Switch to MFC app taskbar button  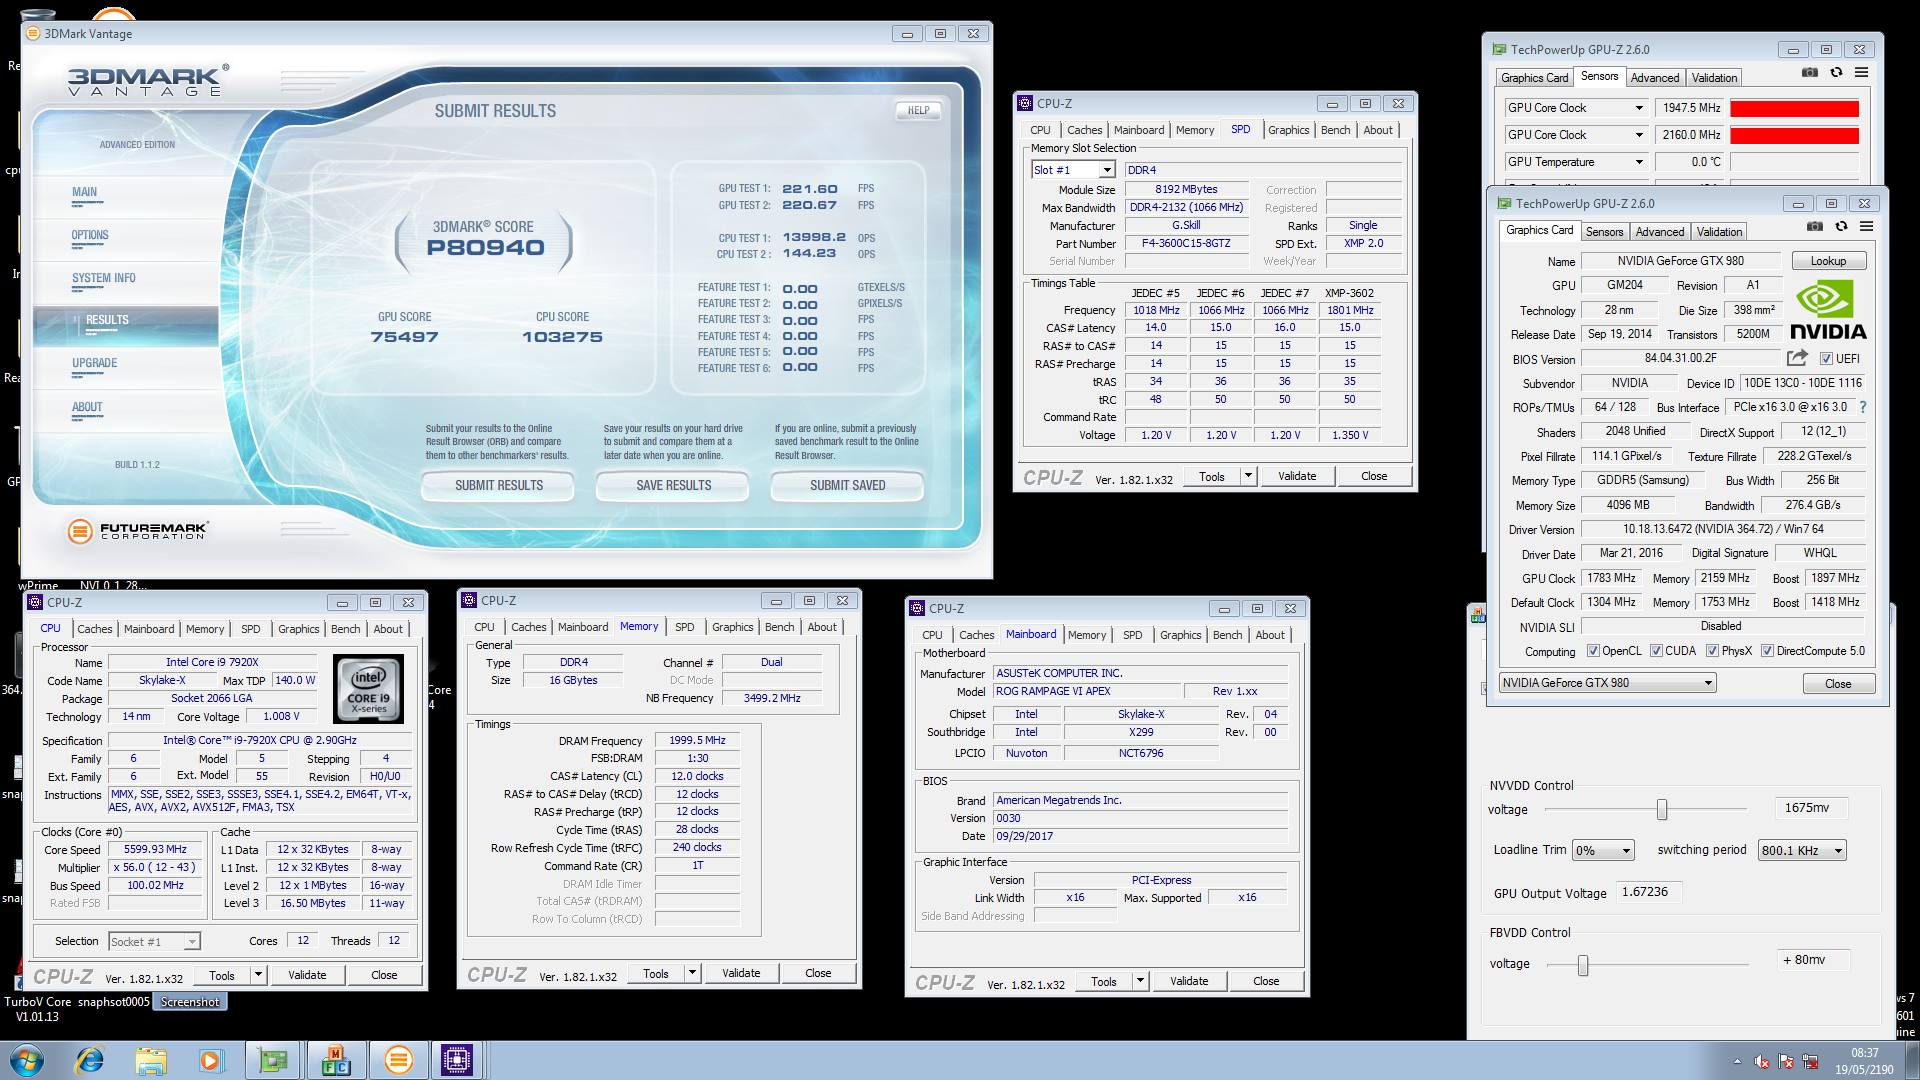336,1060
